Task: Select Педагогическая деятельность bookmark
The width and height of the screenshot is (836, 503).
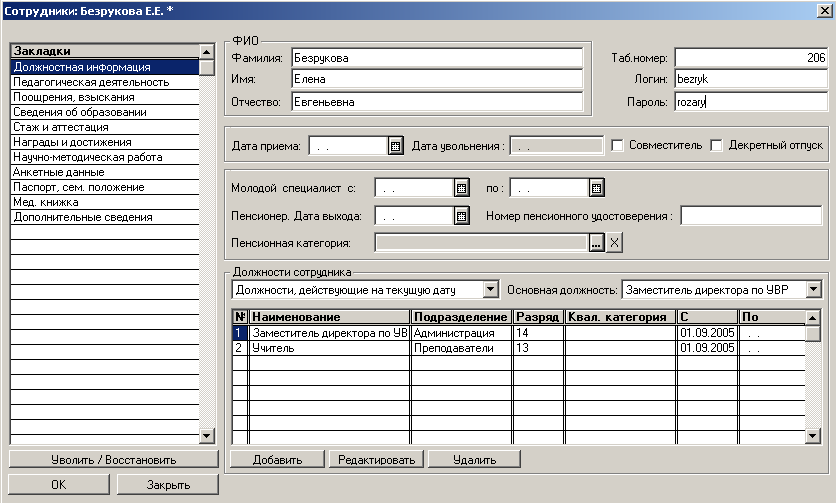Action: point(91,82)
